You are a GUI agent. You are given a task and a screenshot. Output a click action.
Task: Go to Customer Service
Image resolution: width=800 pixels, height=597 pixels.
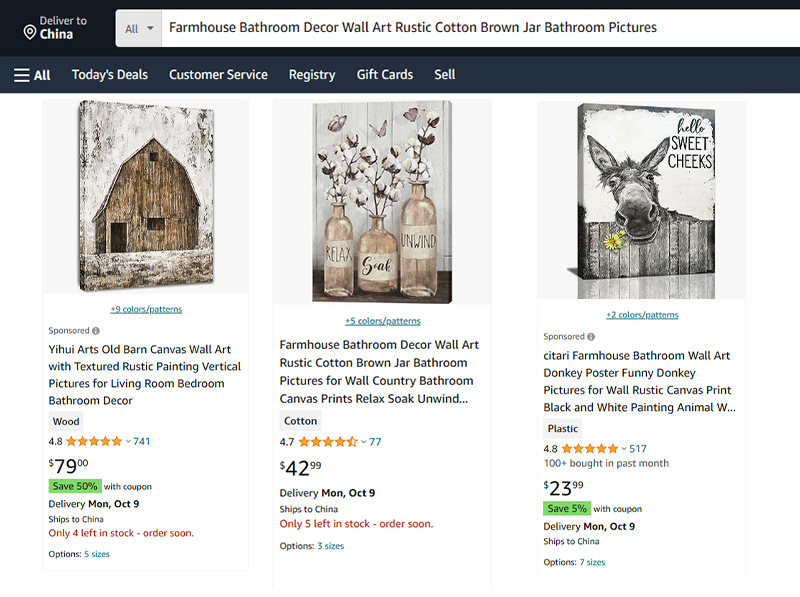click(218, 75)
